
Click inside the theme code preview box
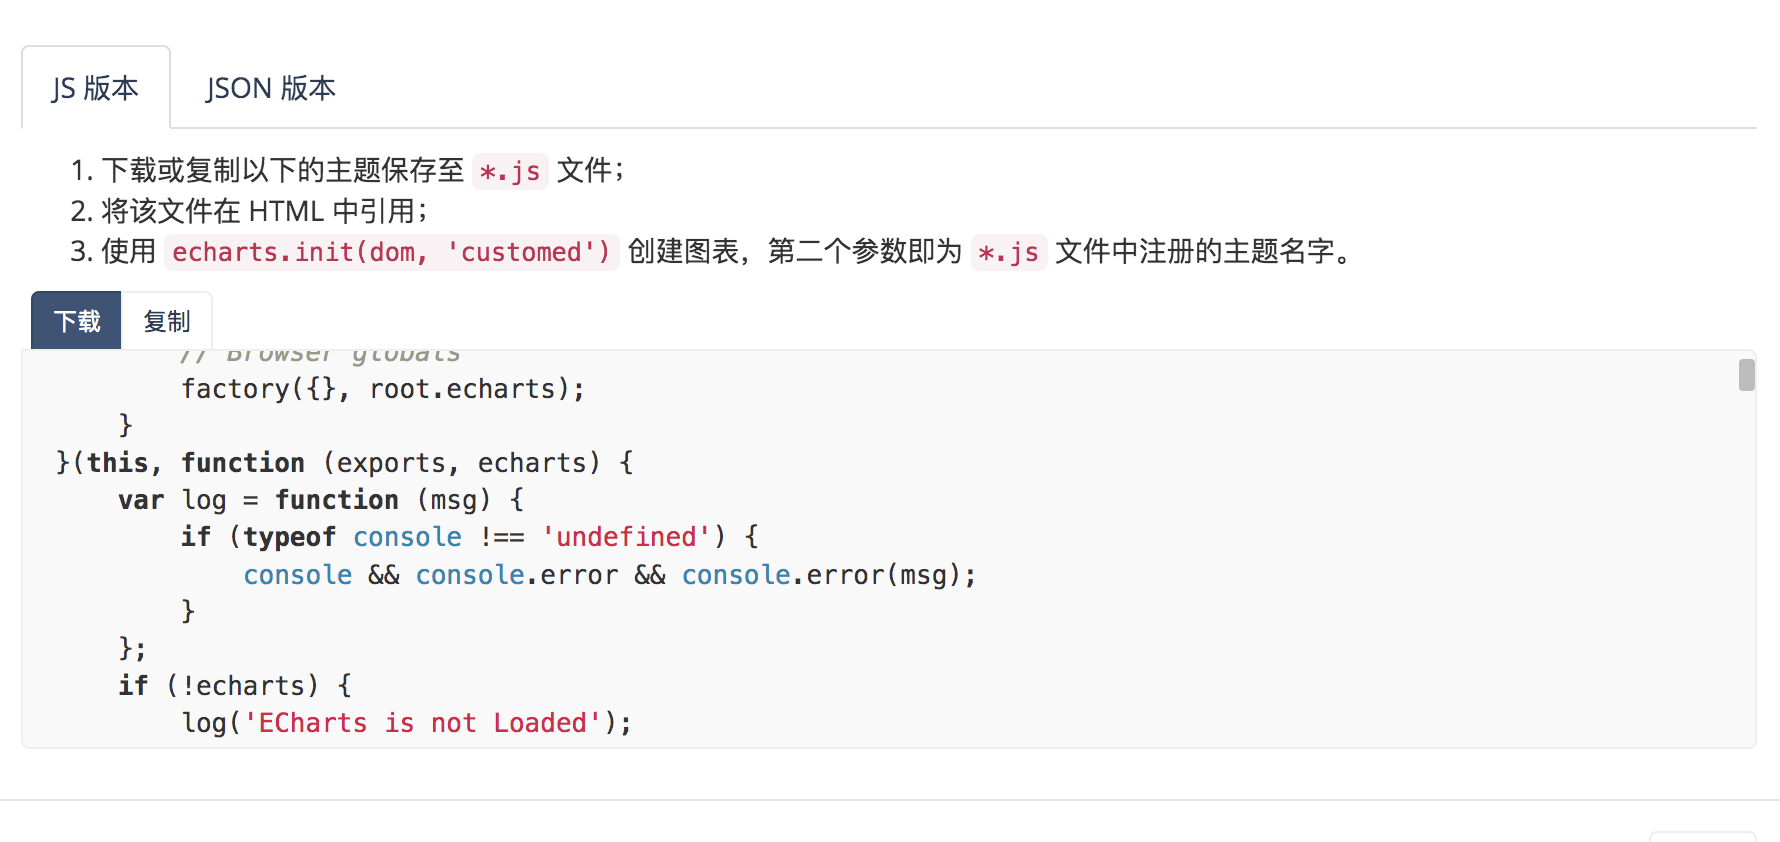click(x=880, y=550)
